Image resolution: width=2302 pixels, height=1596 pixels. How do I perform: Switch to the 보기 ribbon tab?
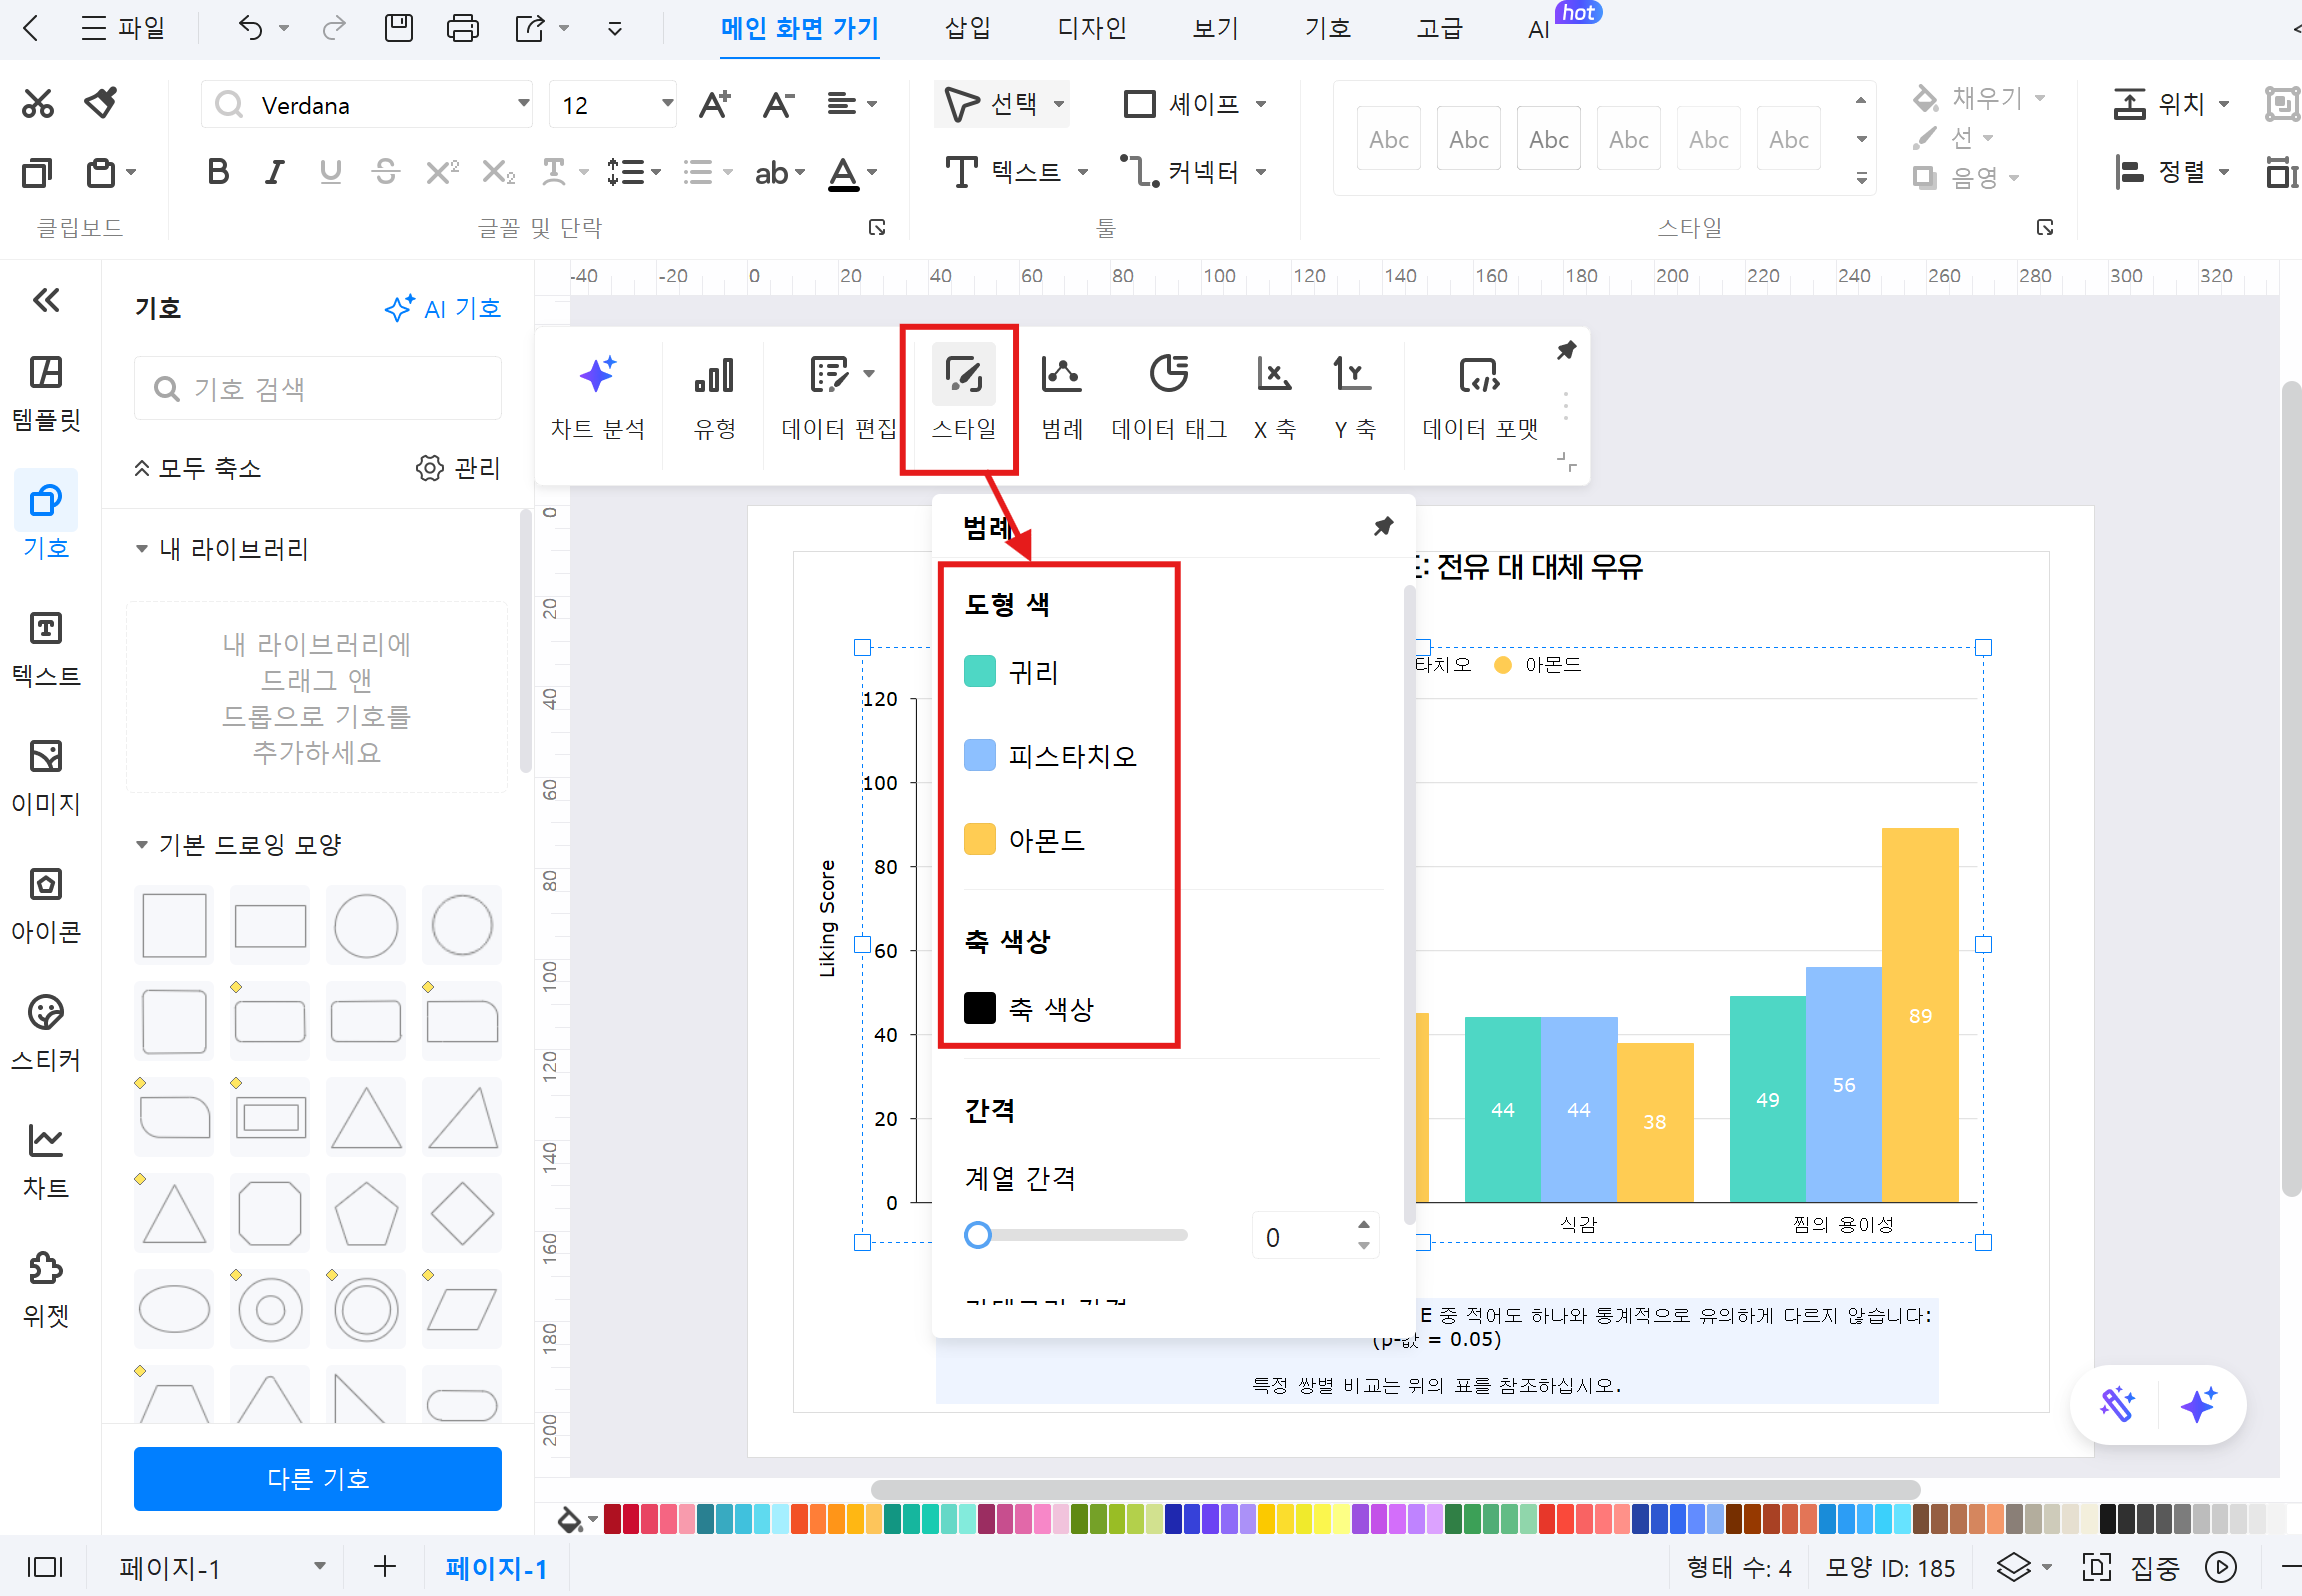[x=1216, y=28]
